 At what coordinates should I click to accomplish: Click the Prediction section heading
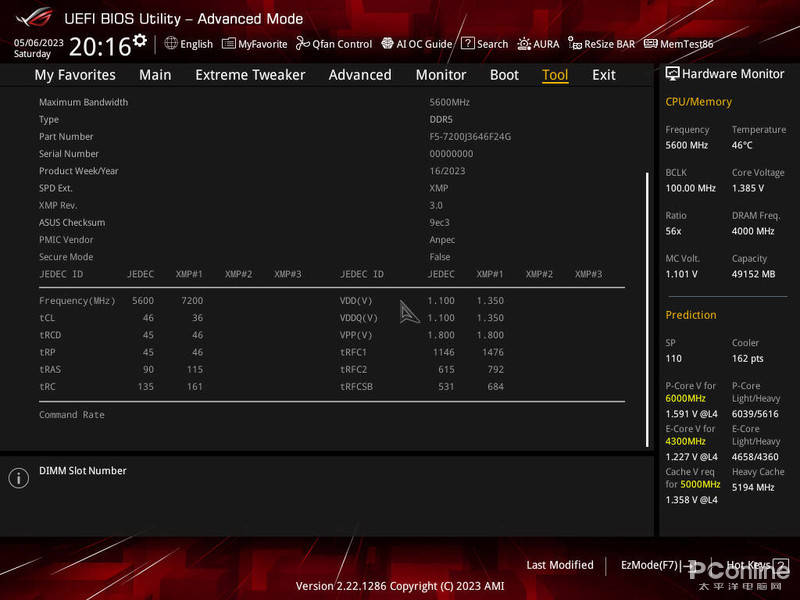pos(691,315)
